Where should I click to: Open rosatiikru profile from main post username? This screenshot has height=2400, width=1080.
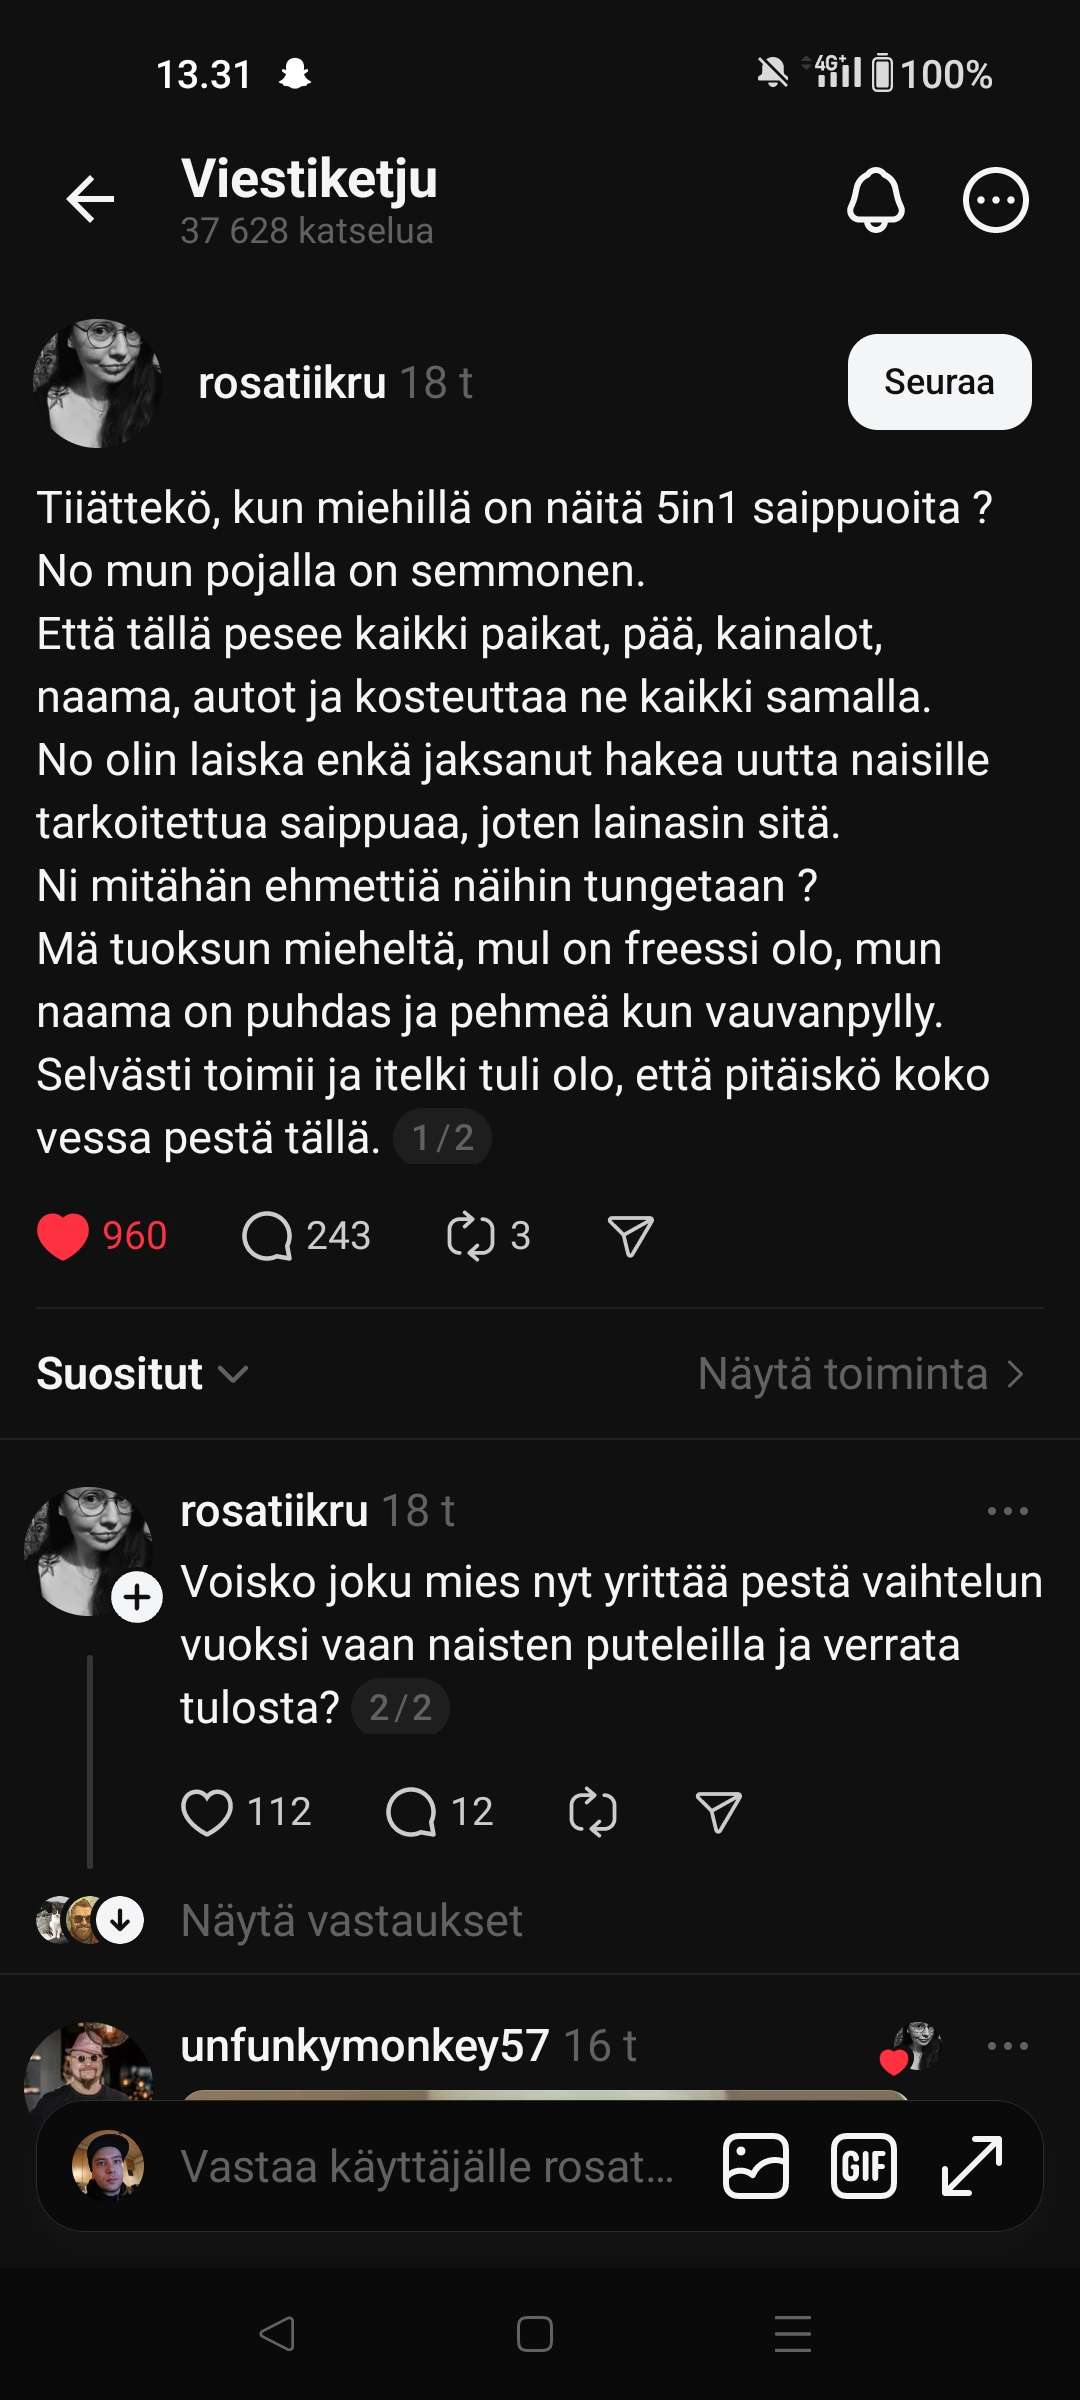(x=292, y=383)
